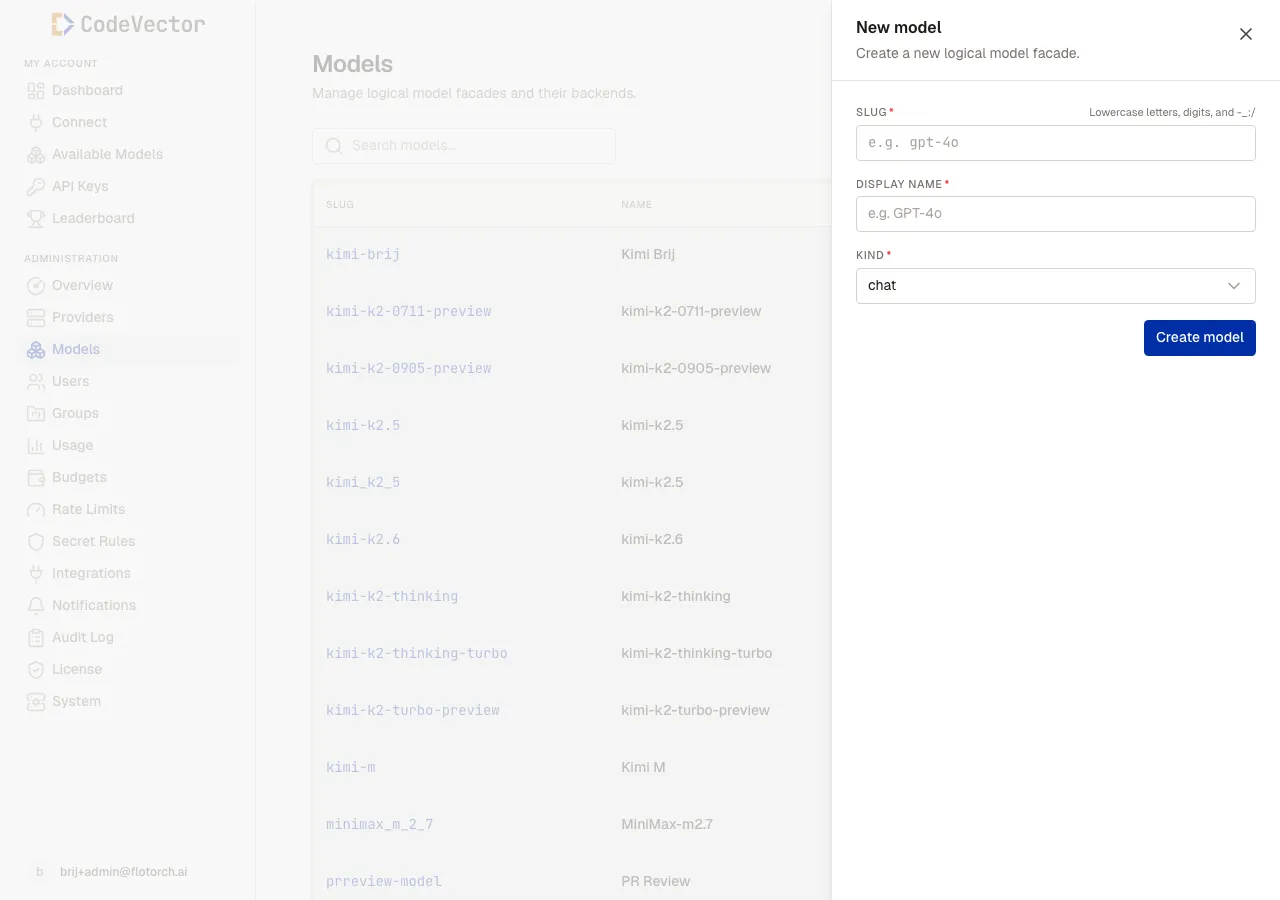Viewport: 1280px width, 900px height.
Task: Click the Integrations plug icon
Action: [36, 573]
